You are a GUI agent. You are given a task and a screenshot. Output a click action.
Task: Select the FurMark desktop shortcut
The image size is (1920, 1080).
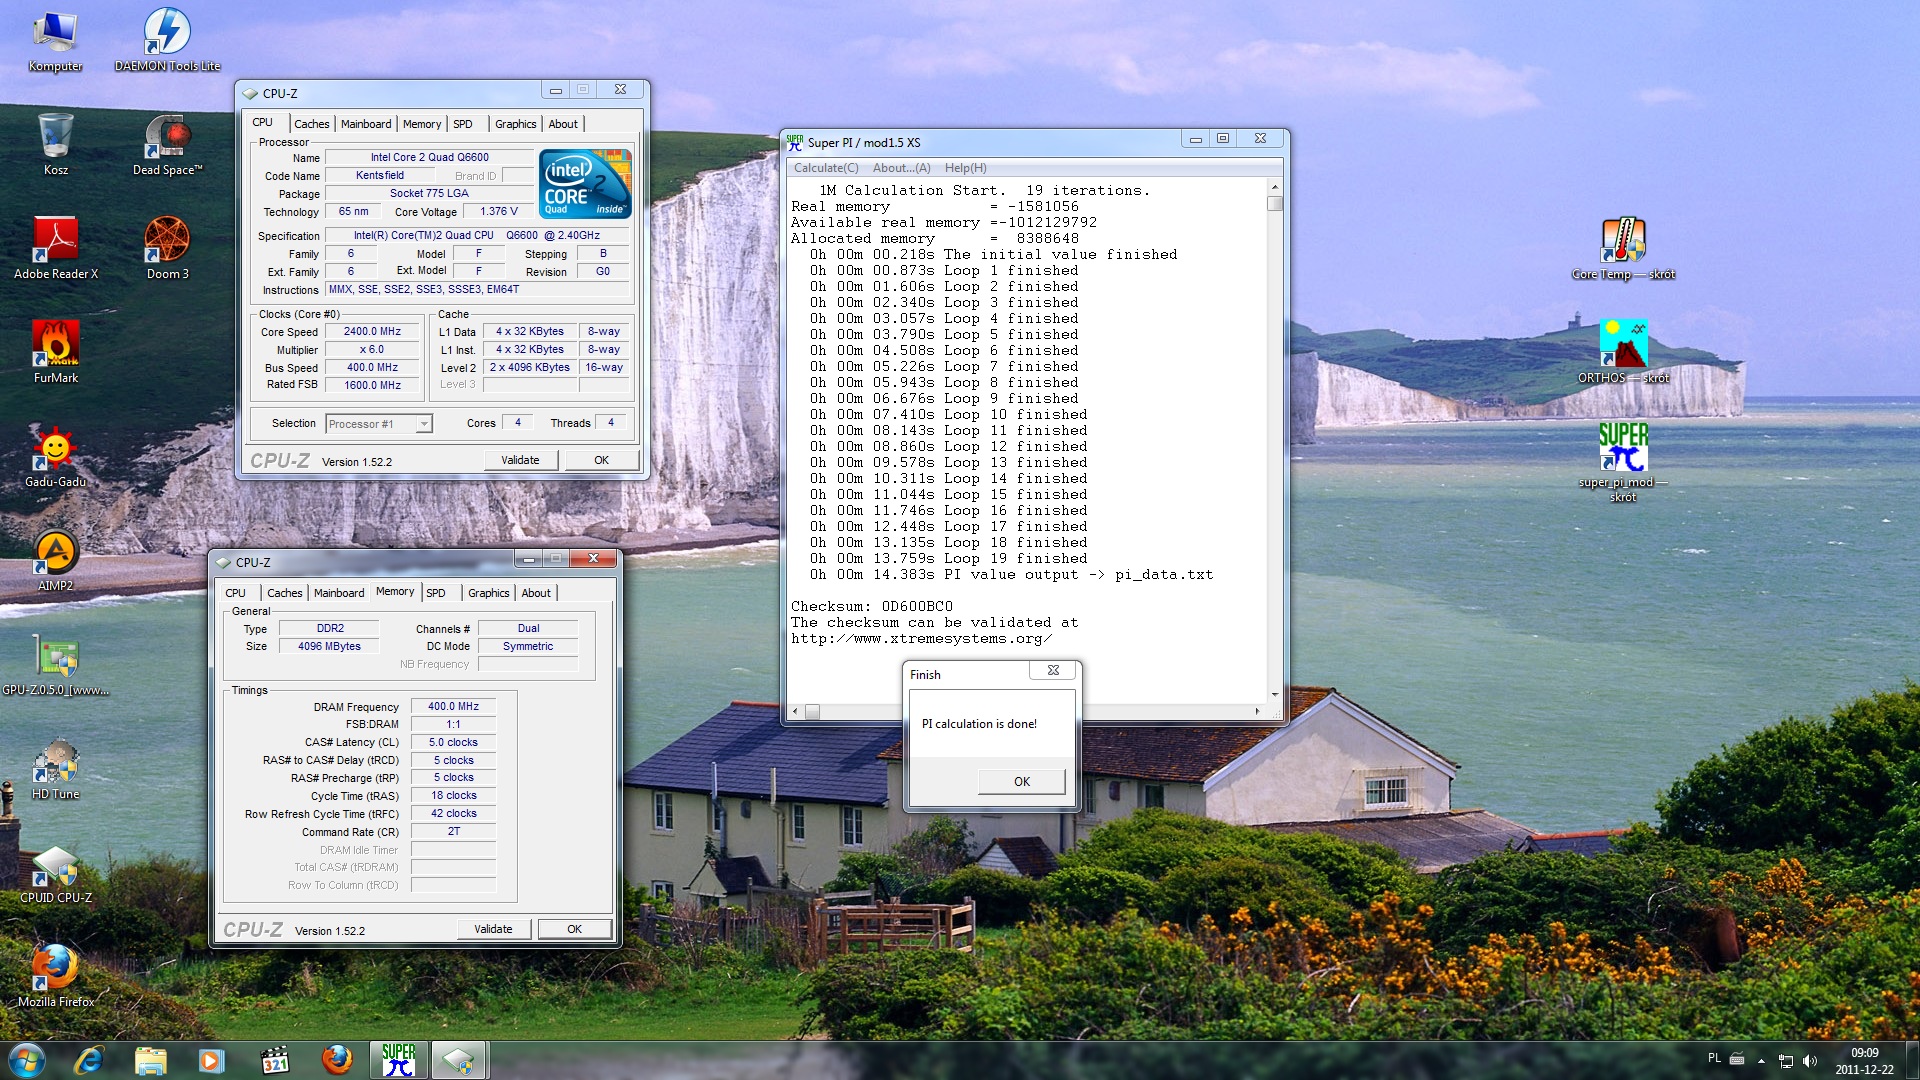coord(56,352)
